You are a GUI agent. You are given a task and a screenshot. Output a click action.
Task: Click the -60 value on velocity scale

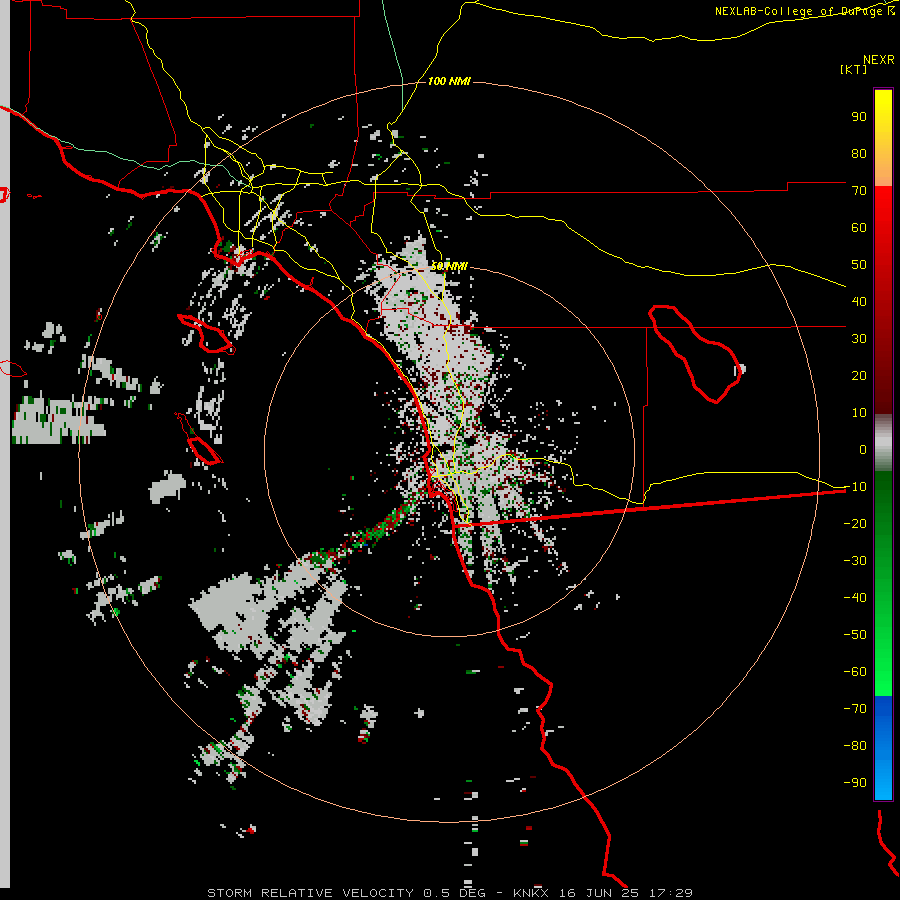[x=855, y=672]
